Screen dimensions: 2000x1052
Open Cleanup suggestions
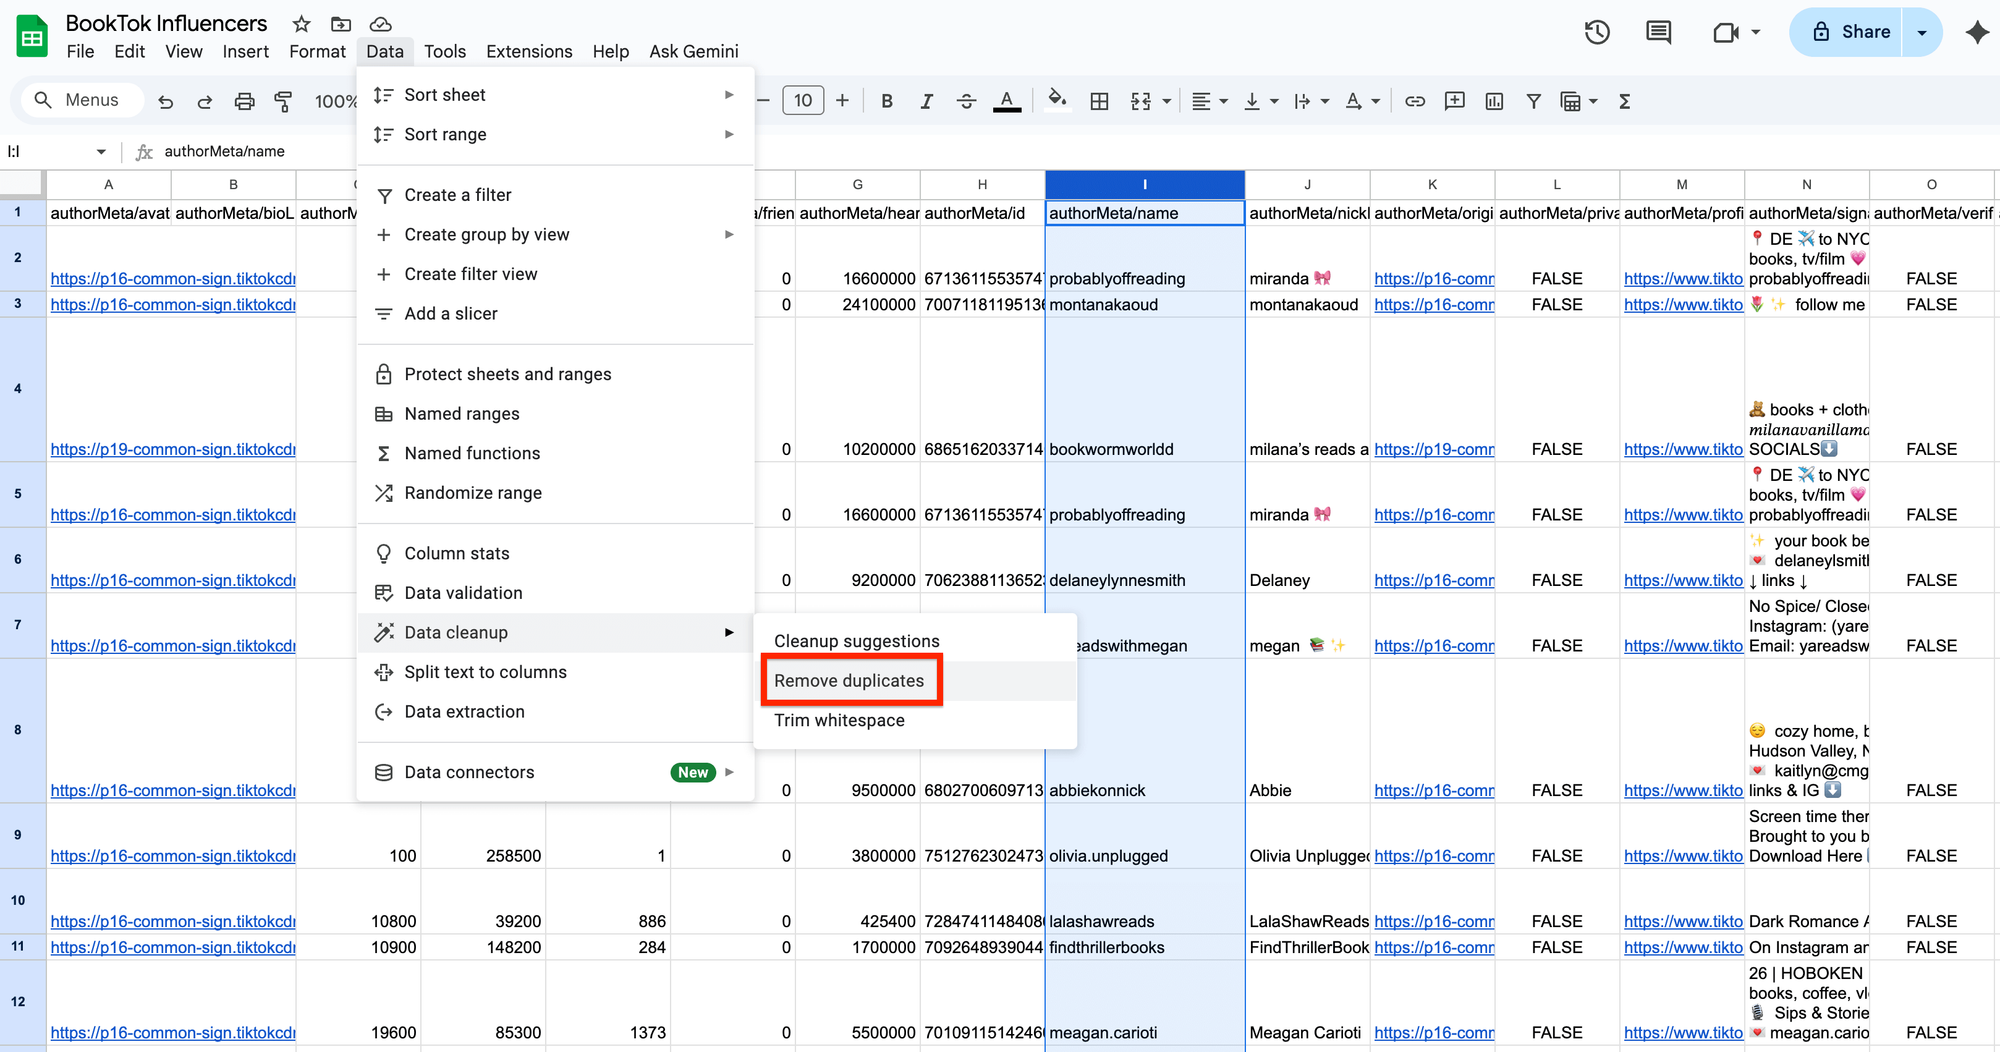(x=855, y=640)
